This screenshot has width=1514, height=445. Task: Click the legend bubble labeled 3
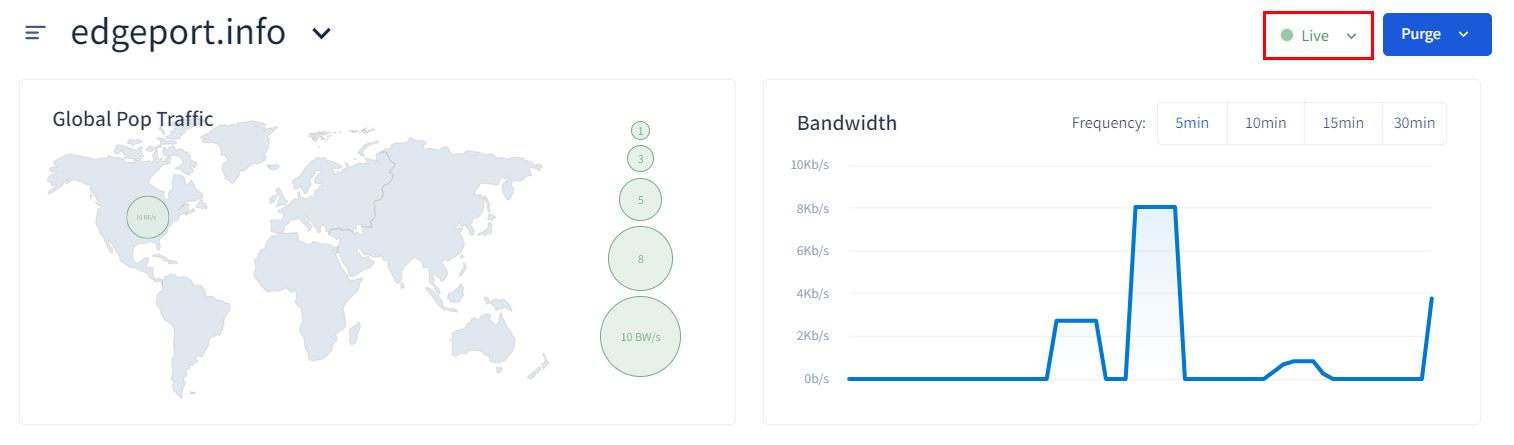(640, 158)
